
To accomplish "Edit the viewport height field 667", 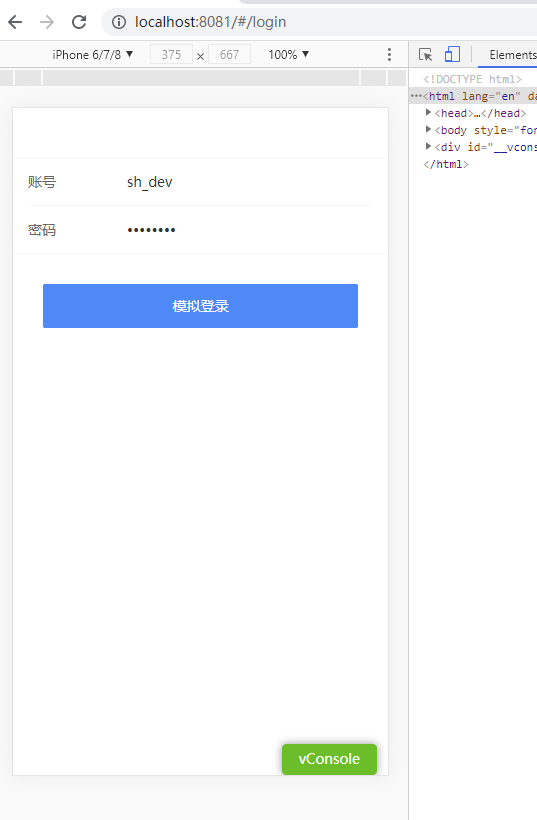I will pos(230,54).
